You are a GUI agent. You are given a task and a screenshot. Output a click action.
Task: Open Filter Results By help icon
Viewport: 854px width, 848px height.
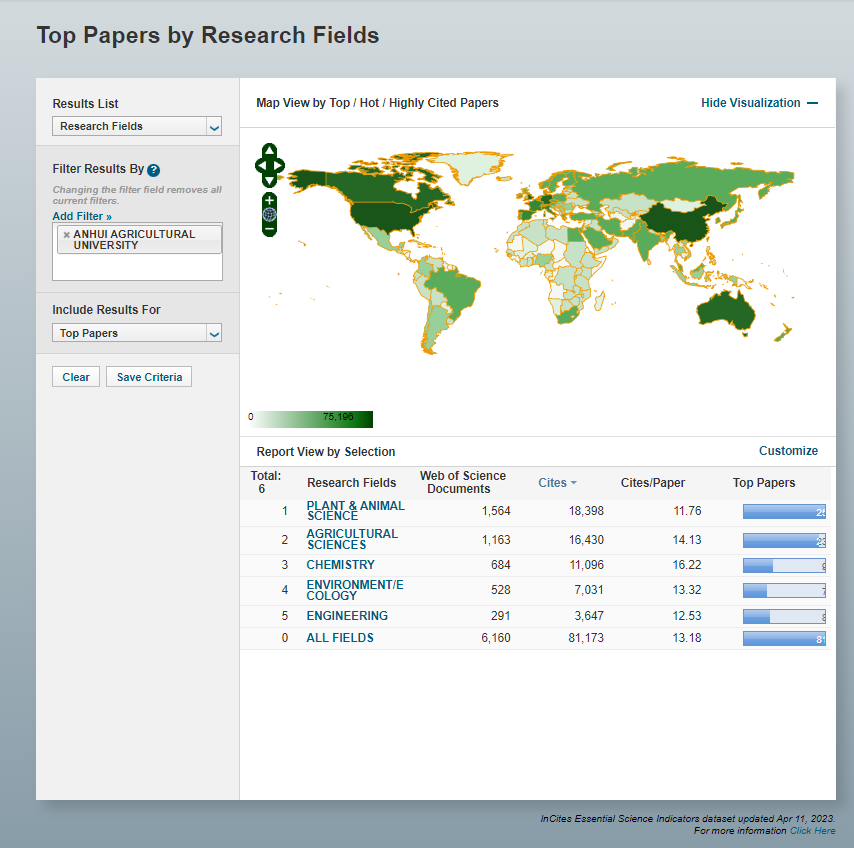click(x=154, y=170)
